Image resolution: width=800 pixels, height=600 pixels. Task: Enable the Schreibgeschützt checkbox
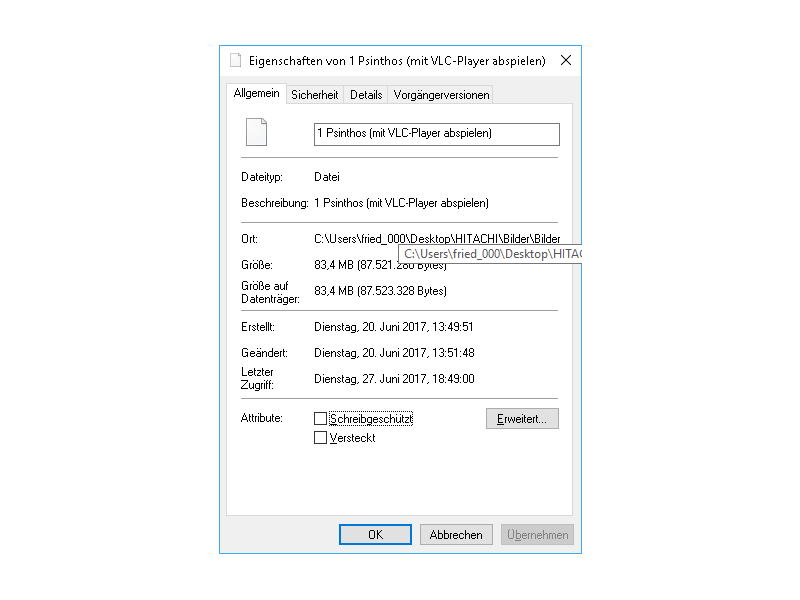[321, 419]
